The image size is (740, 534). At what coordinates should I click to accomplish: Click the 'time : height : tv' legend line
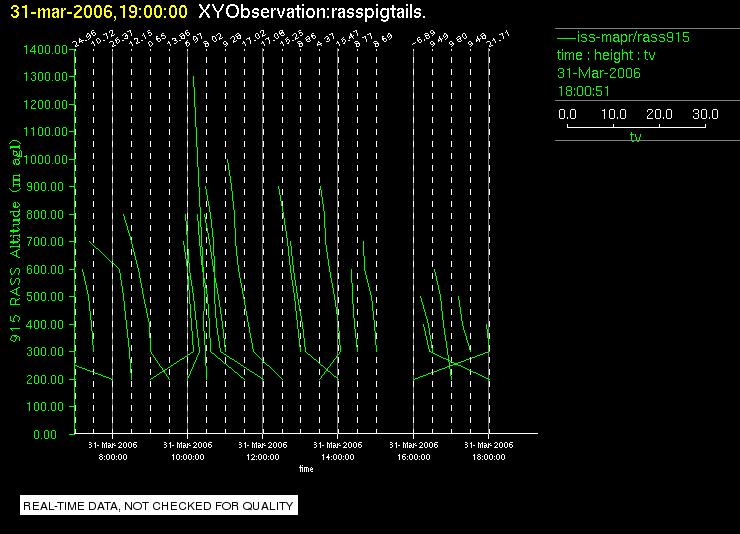[606, 55]
